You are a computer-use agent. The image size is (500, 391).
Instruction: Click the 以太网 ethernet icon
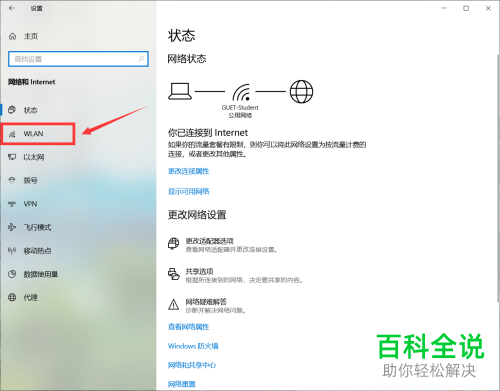pos(12,157)
